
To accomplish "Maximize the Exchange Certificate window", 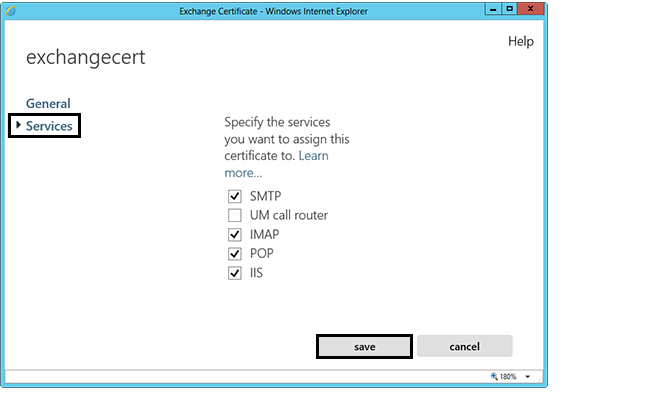I will point(510,9).
